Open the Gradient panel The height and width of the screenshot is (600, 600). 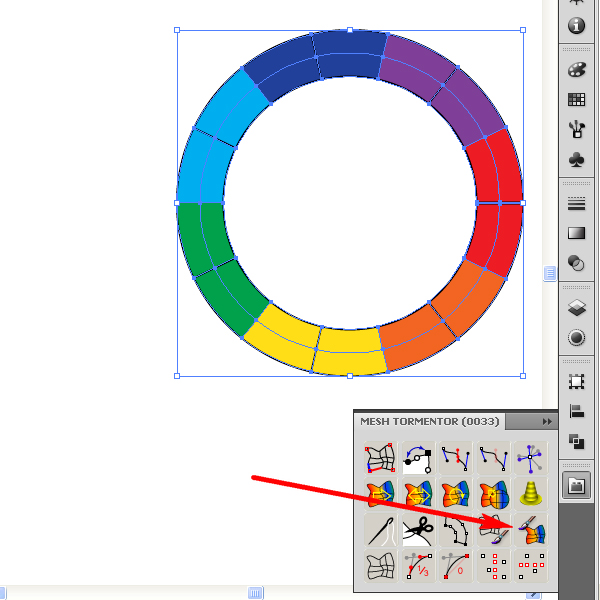pyautogui.click(x=576, y=233)
